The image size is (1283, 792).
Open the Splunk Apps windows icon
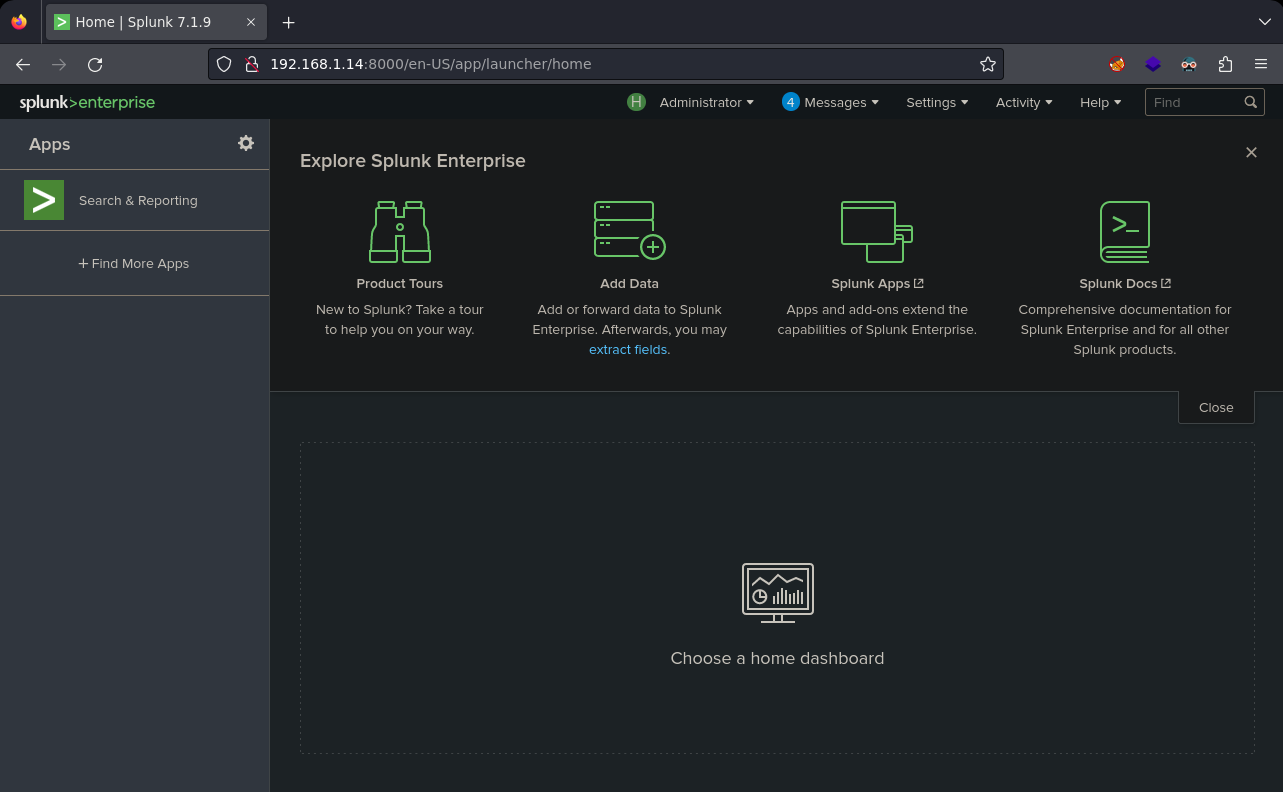(x=877, y=231)
